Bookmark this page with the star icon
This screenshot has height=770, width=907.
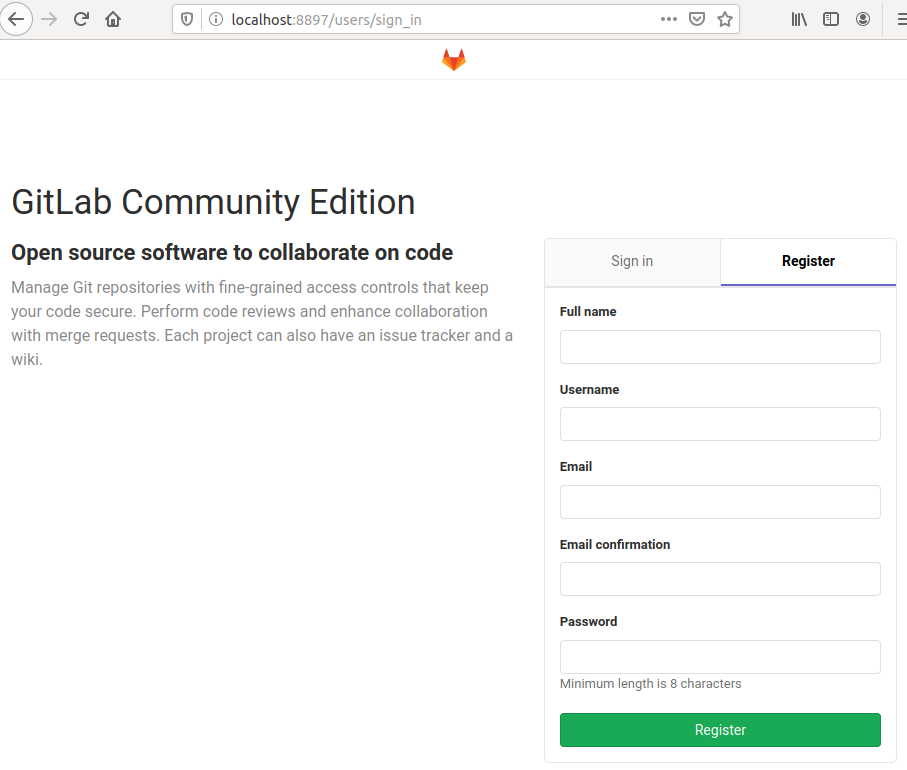[725, 19]
